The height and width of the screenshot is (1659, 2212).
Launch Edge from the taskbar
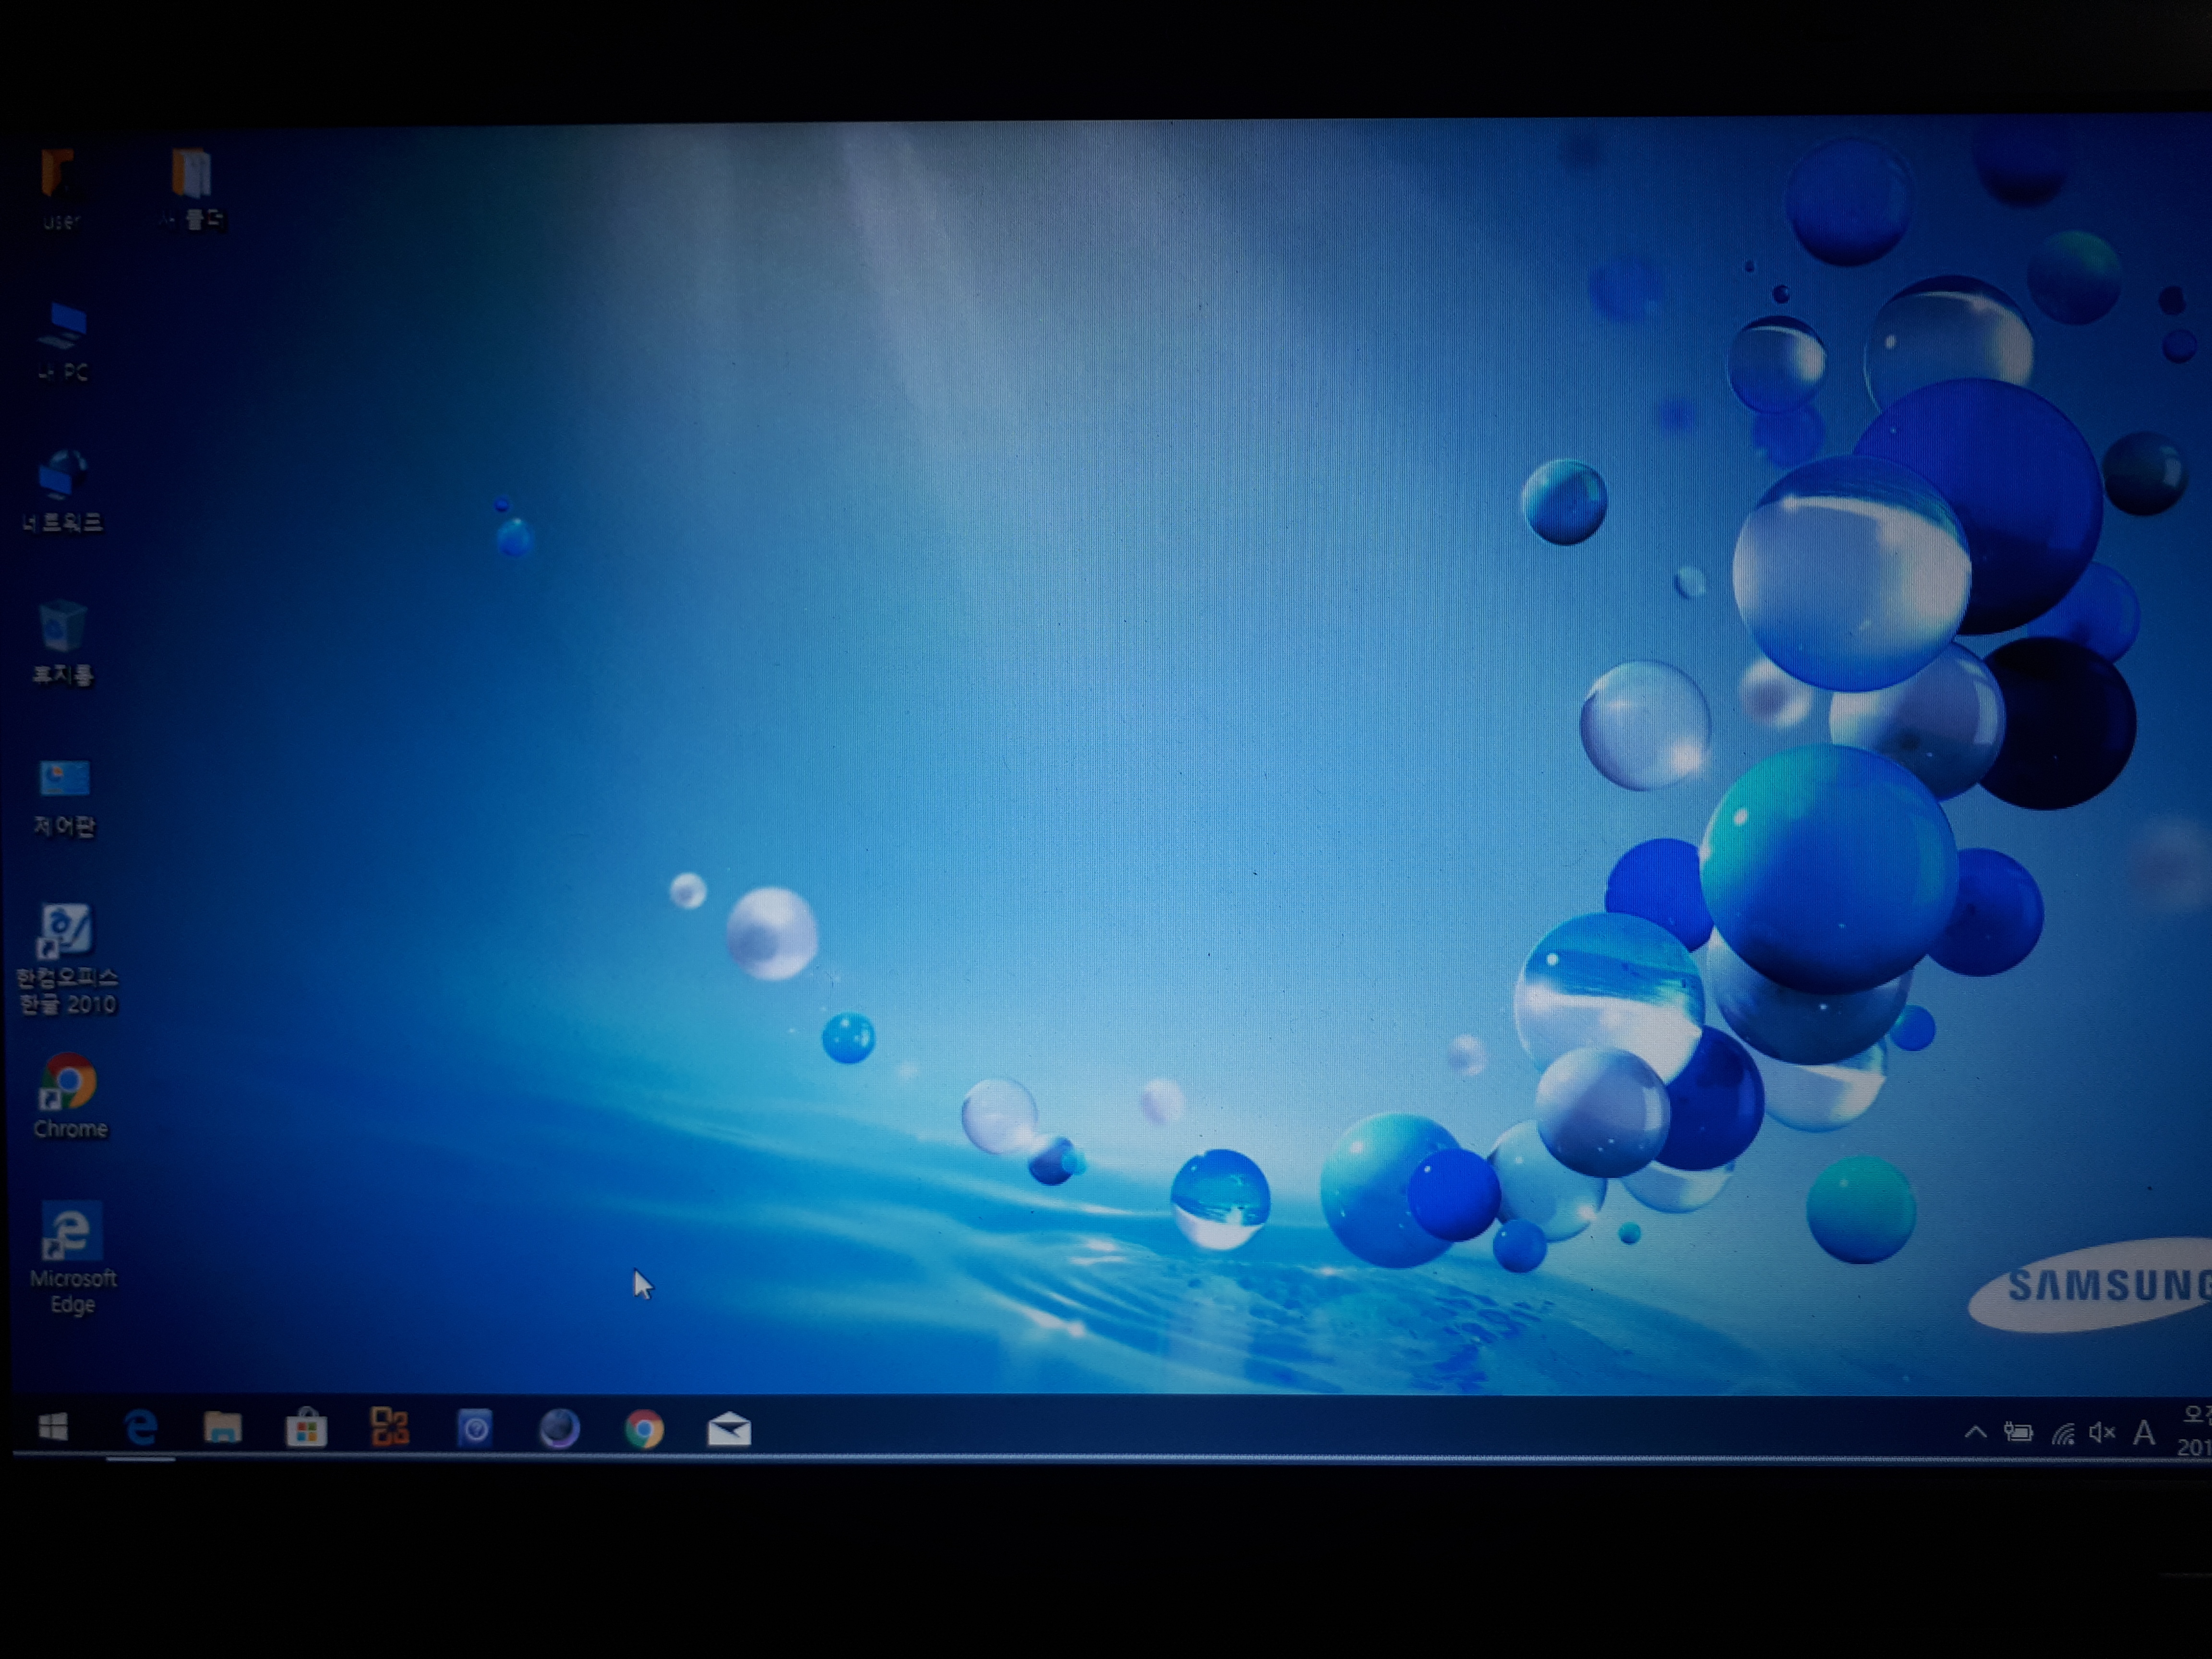(141, 1428)
